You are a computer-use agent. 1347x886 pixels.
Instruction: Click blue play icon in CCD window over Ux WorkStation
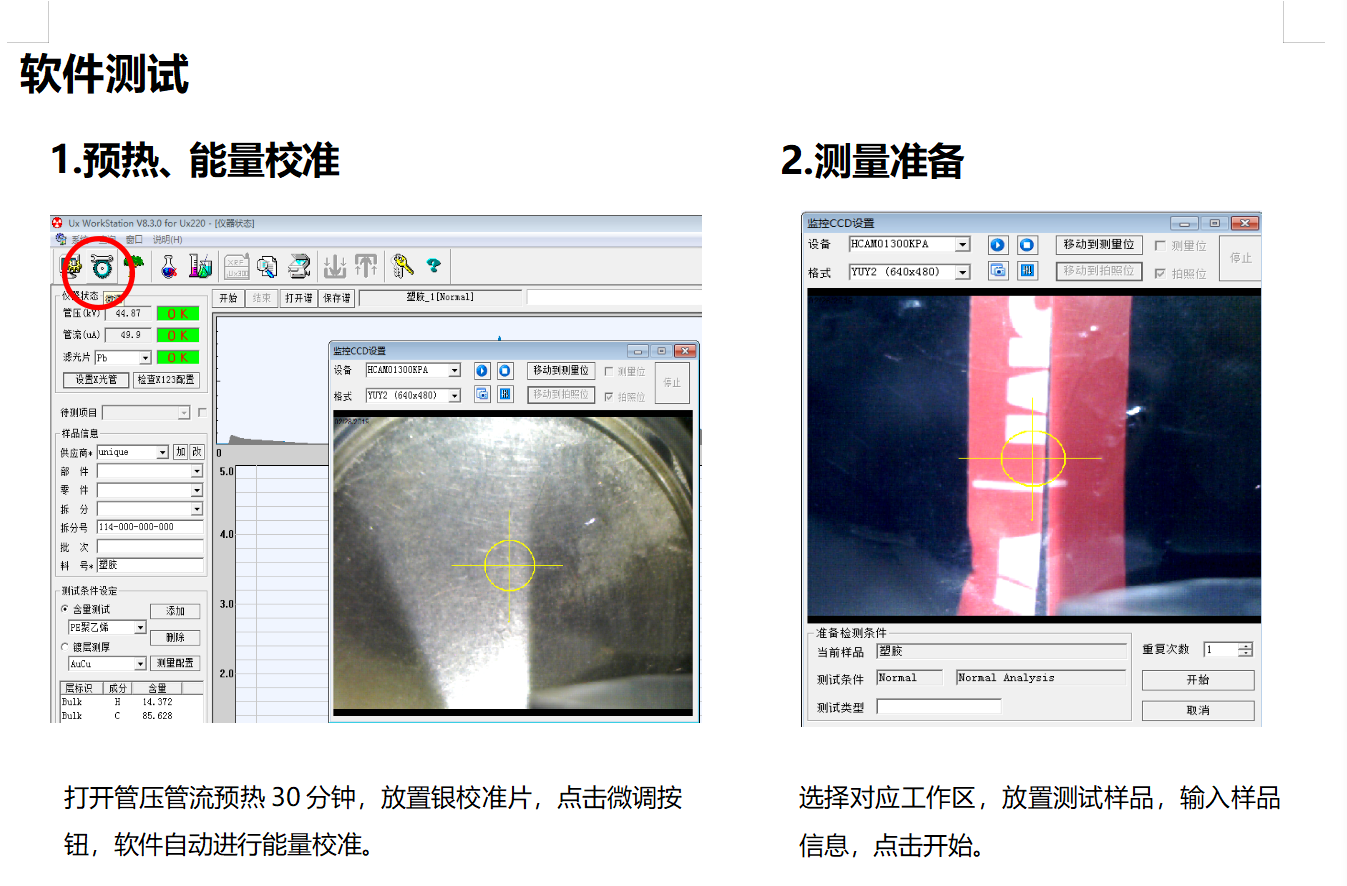pyautogui.click(x=481, y=370)
